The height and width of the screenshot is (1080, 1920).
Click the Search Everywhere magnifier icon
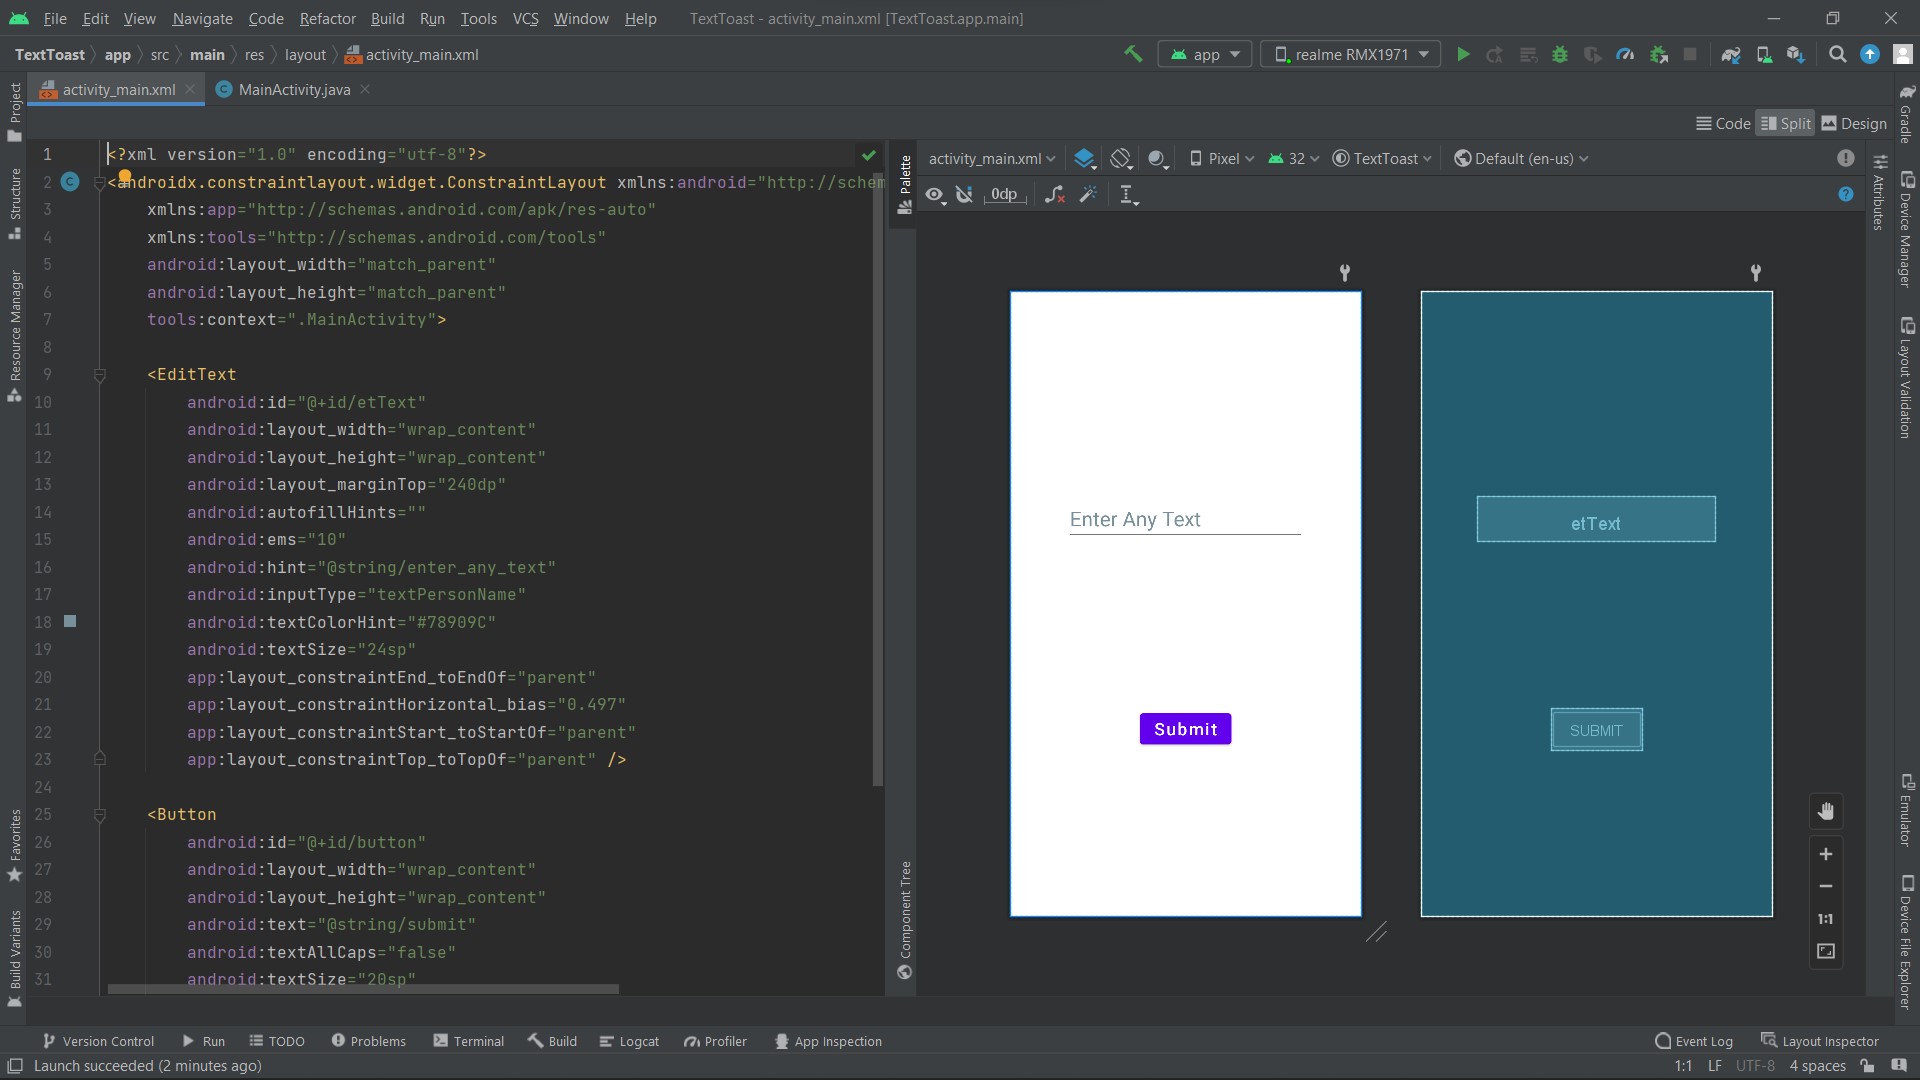(x=1837, y=55)
